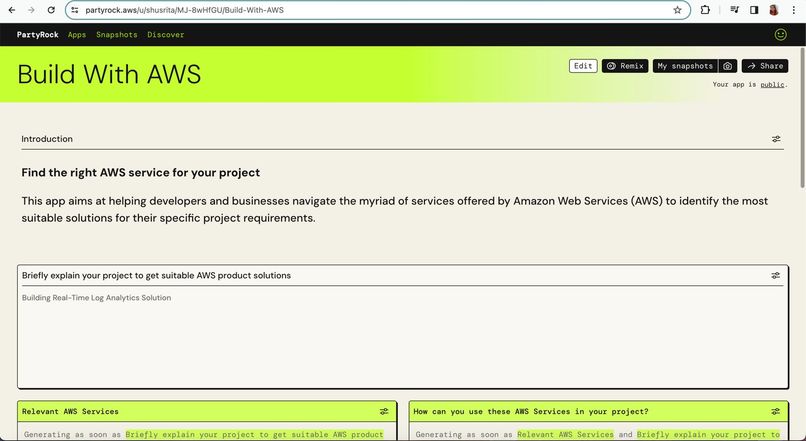Open settings for Relevant AWS Services widget

[384, 411]
